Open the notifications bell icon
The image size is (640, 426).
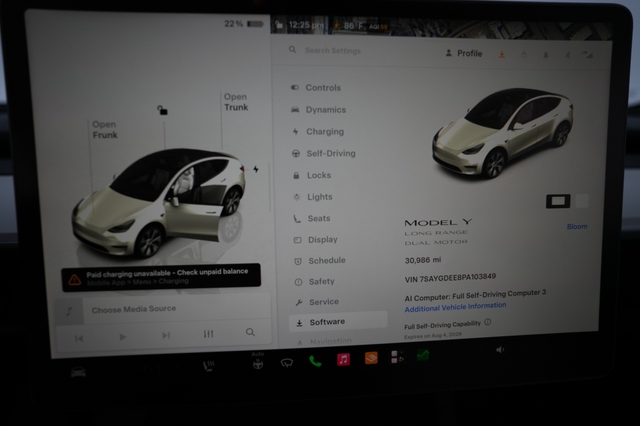click(546, 55)
